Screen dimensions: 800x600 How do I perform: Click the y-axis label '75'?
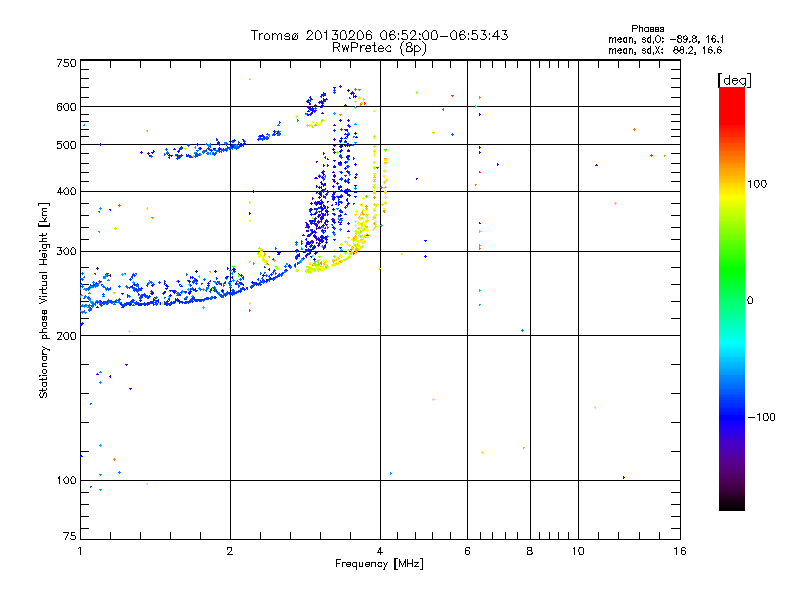click(70, 536)
